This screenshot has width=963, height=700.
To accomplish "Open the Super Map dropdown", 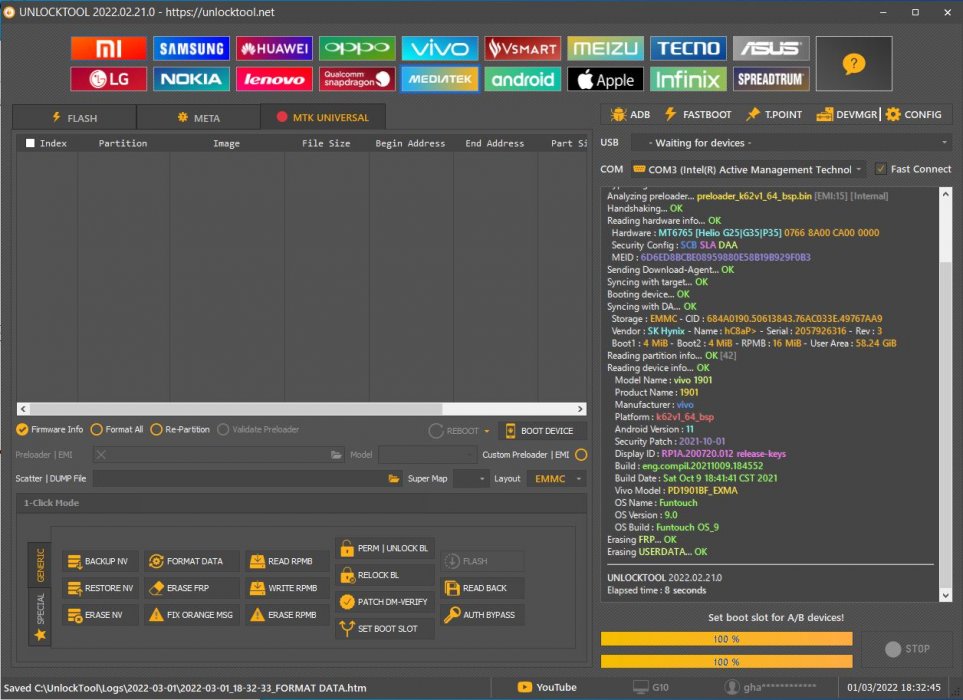I will (x=470, y=479).
